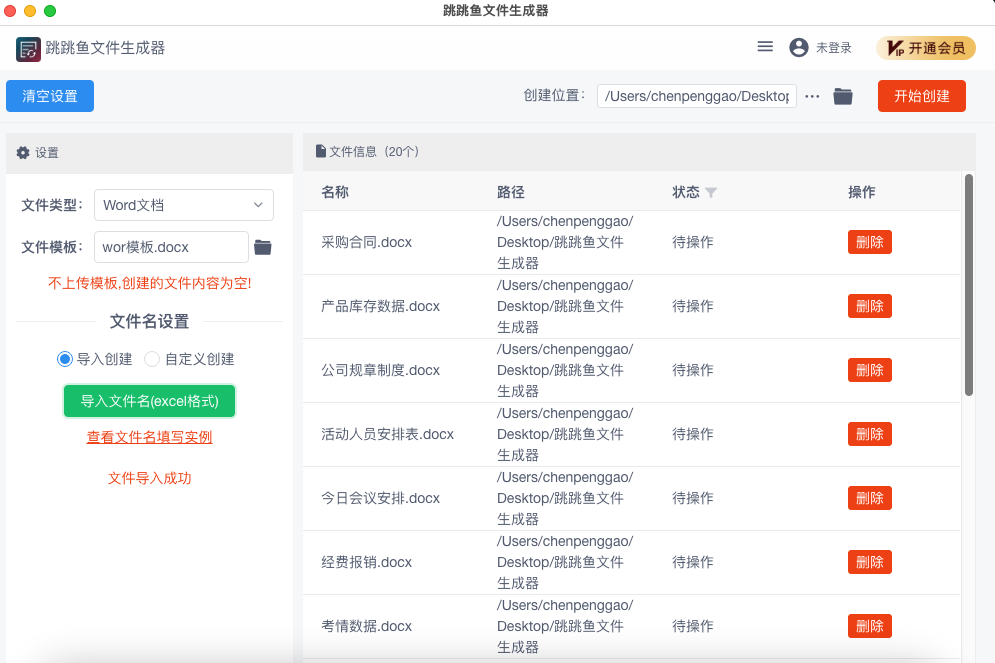Viewport: 995px width, 663px height.
Task: Open the hamburger menu icon
Action: (765, 46)
